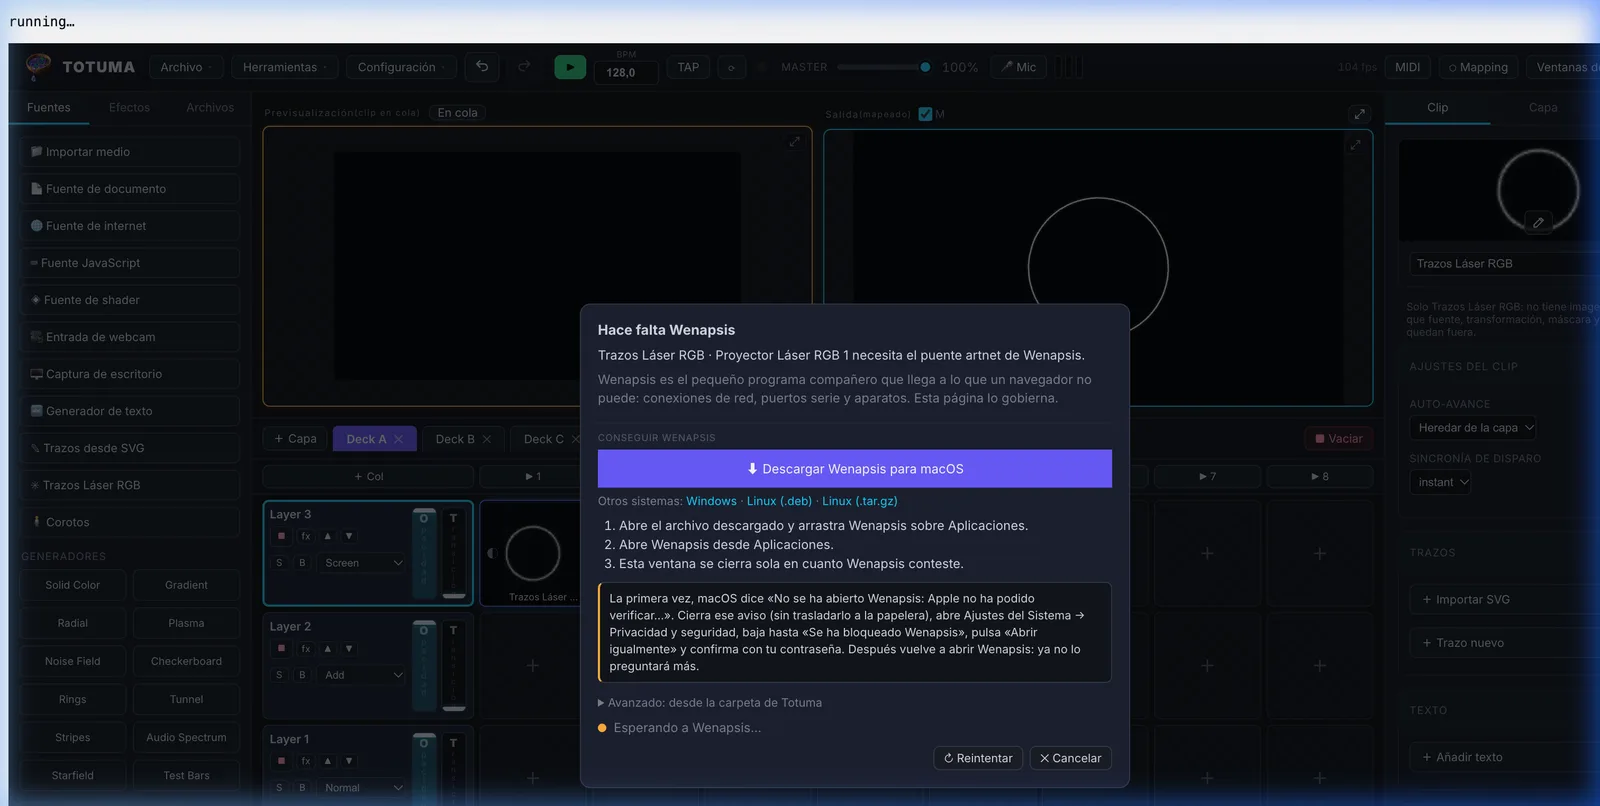Viewport: 1600px width, 806px height.
Task: Close the Deck A tab with its X
Action: tap(399, 439)
